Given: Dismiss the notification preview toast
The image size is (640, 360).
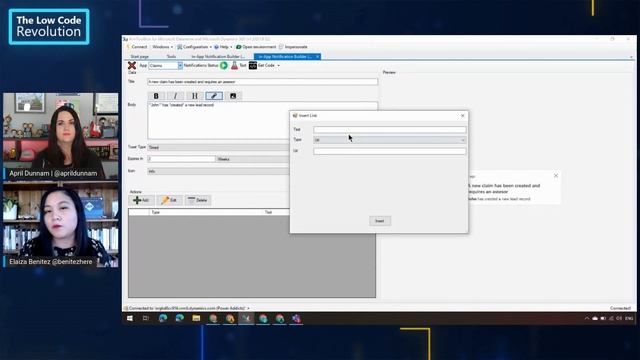Looking at the screenshot, I should coord(556,176).
